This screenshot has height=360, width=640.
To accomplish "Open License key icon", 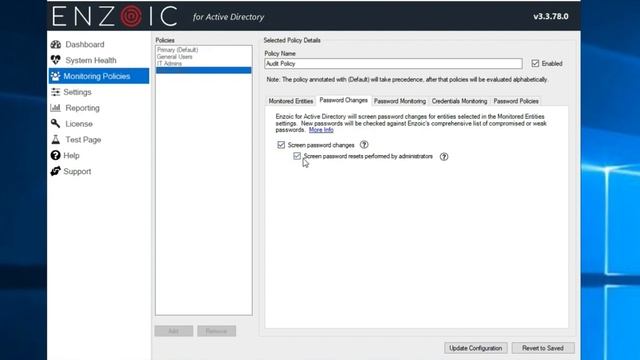I will pos(56,123).
